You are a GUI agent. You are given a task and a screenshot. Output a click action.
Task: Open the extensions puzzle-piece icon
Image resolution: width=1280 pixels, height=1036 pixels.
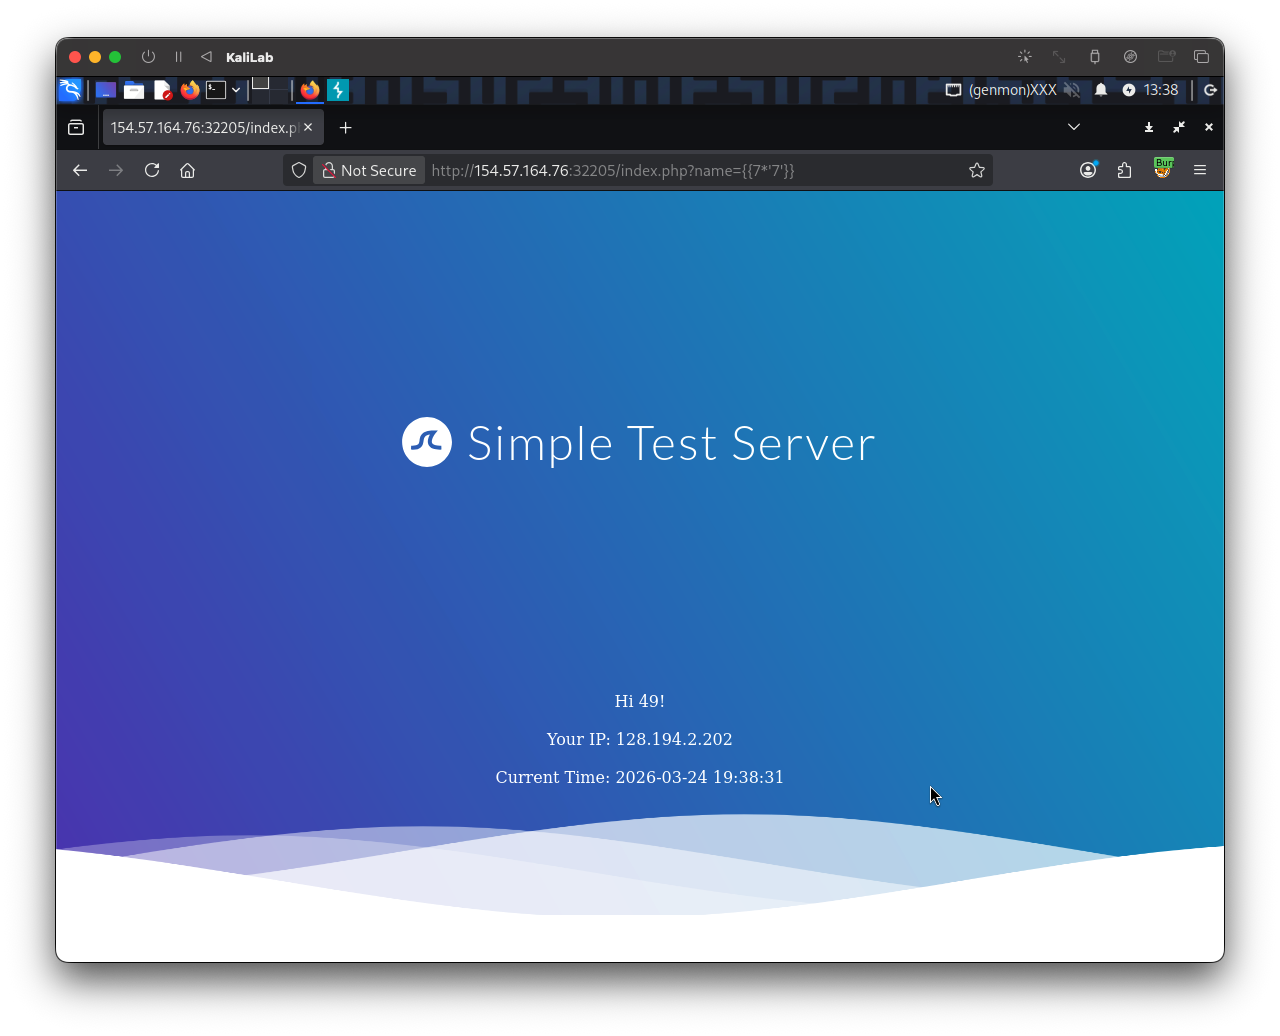(1124, 170)
